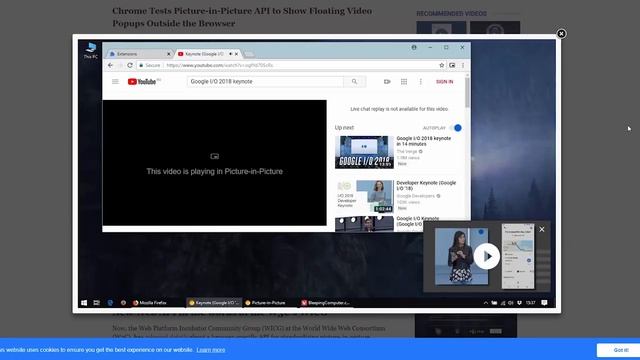
Task: Close the image lightbox overlay
Action: (x=561, y=34)
